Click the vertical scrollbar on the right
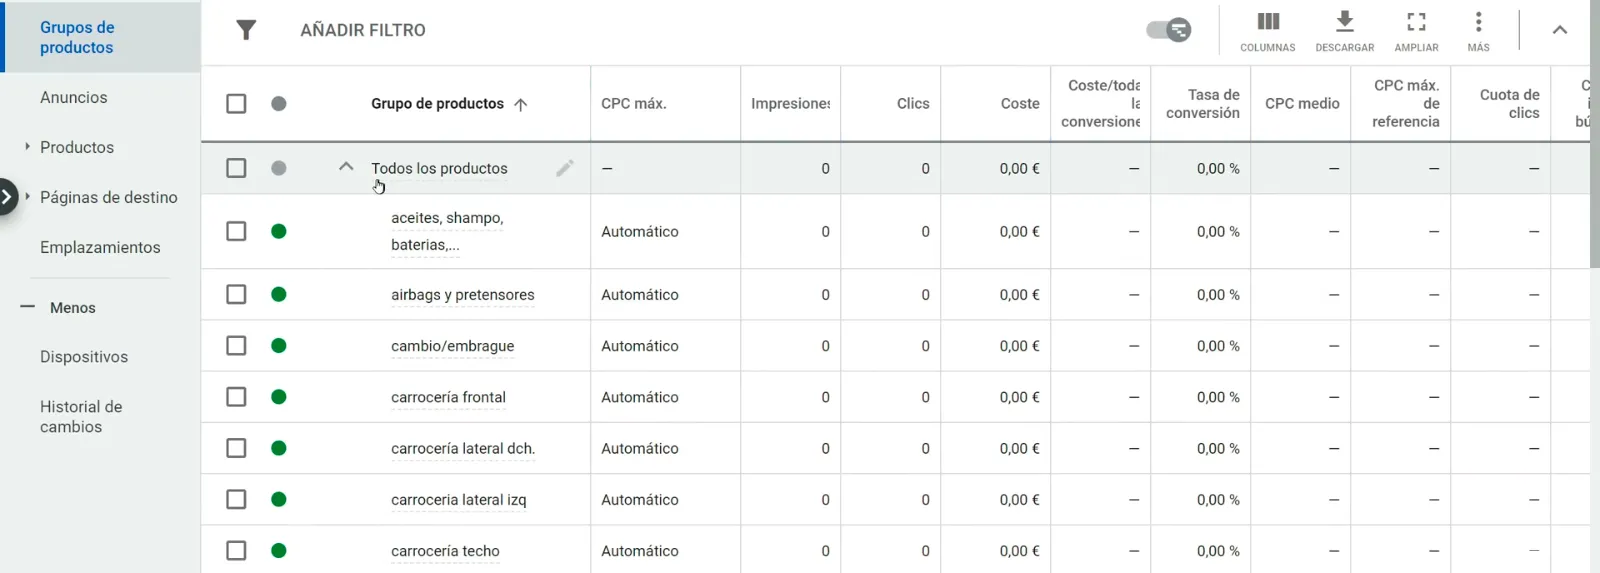The width and height of the screenshot is (1600, 573). (1595, 134)
